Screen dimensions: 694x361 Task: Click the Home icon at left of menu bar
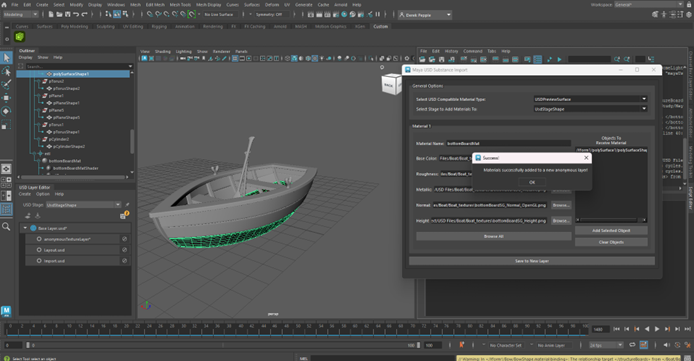tap(4, 4)
